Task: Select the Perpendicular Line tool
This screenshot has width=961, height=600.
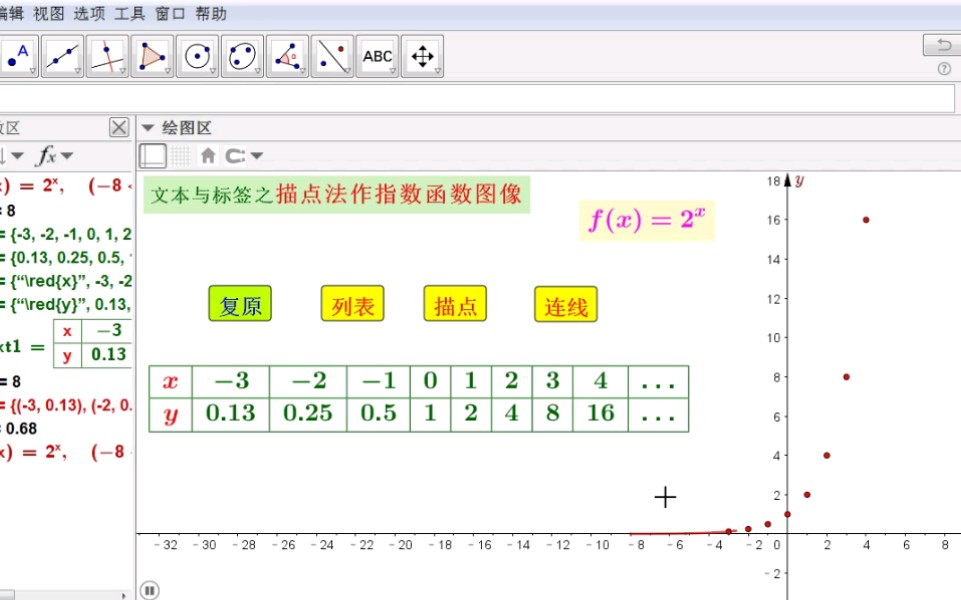Action: click(x=107, y=56)
